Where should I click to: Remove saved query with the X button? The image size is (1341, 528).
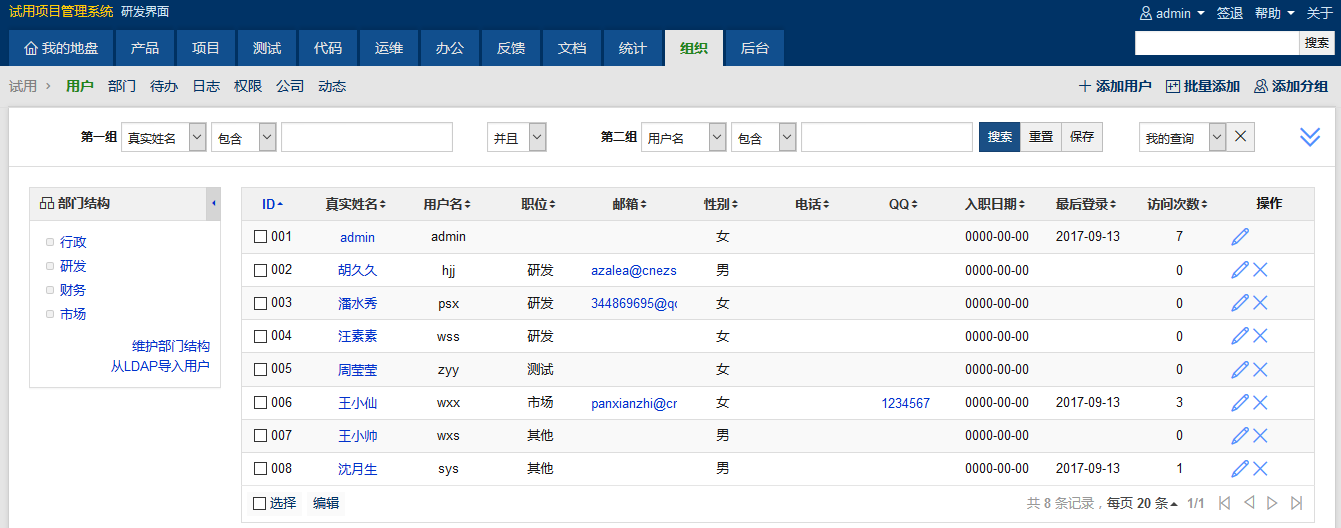1241,138
